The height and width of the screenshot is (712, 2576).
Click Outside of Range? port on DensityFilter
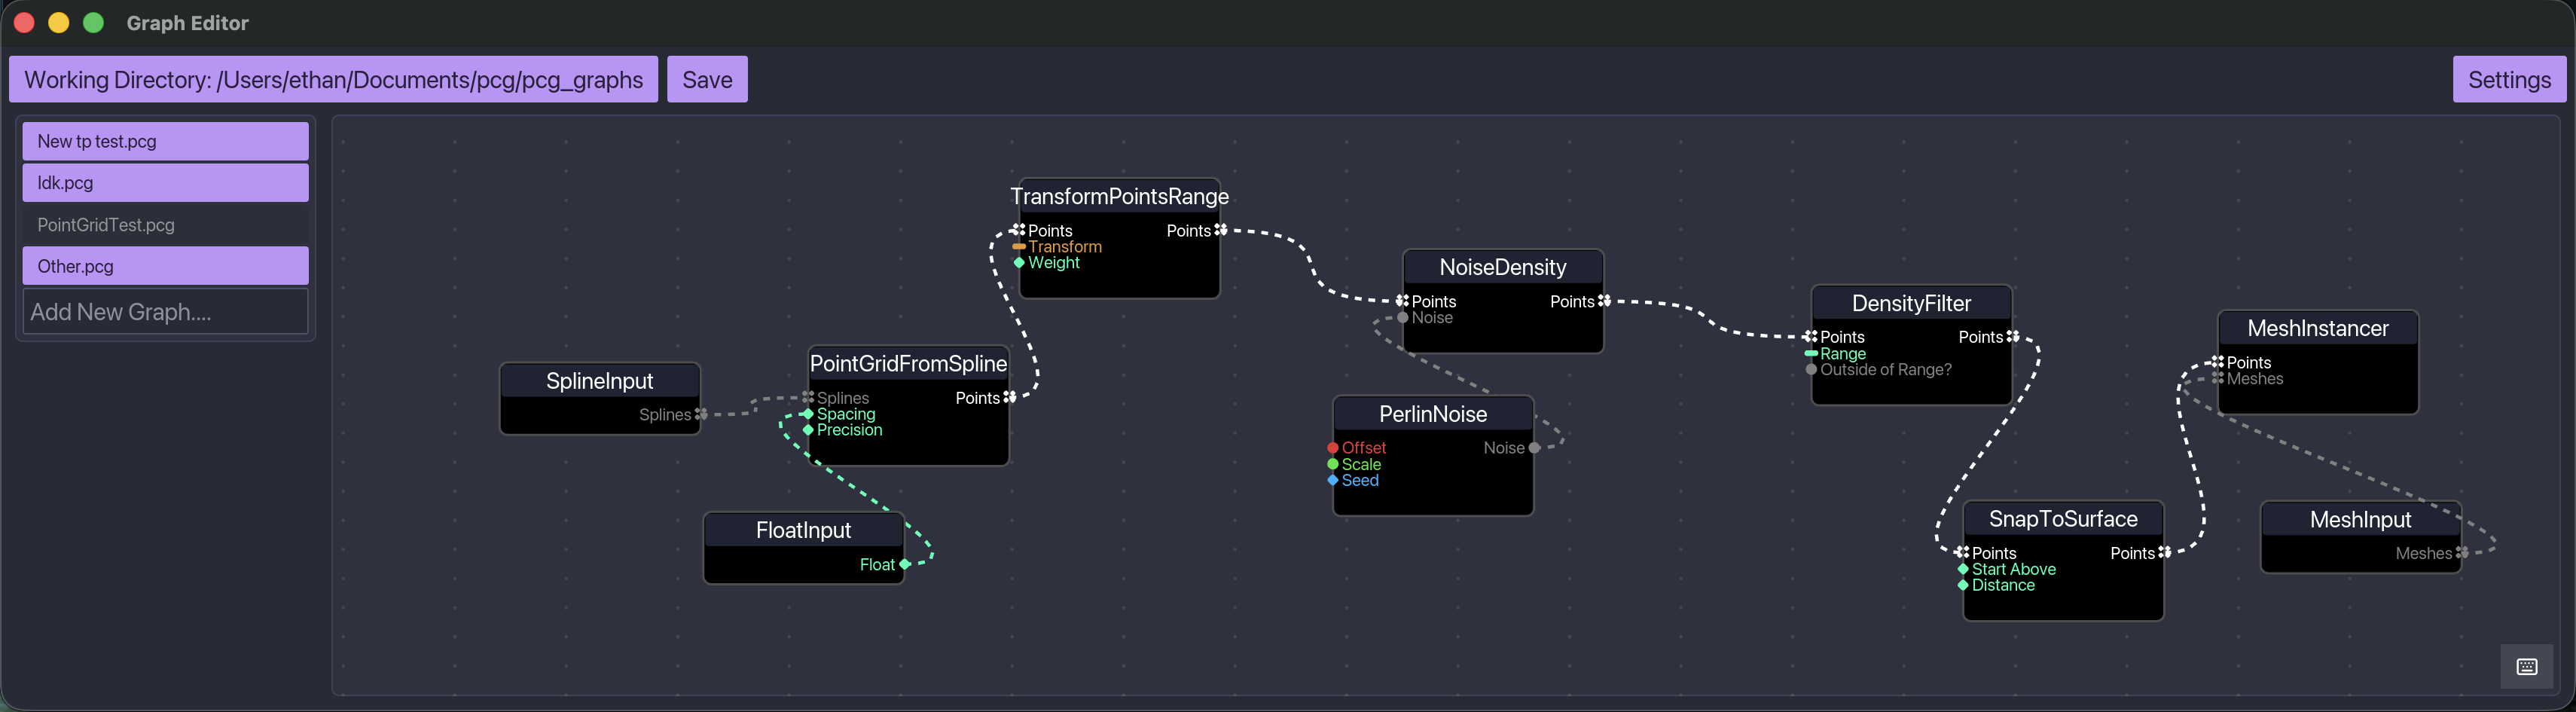pyautogui.click(x=1811, y=369)
